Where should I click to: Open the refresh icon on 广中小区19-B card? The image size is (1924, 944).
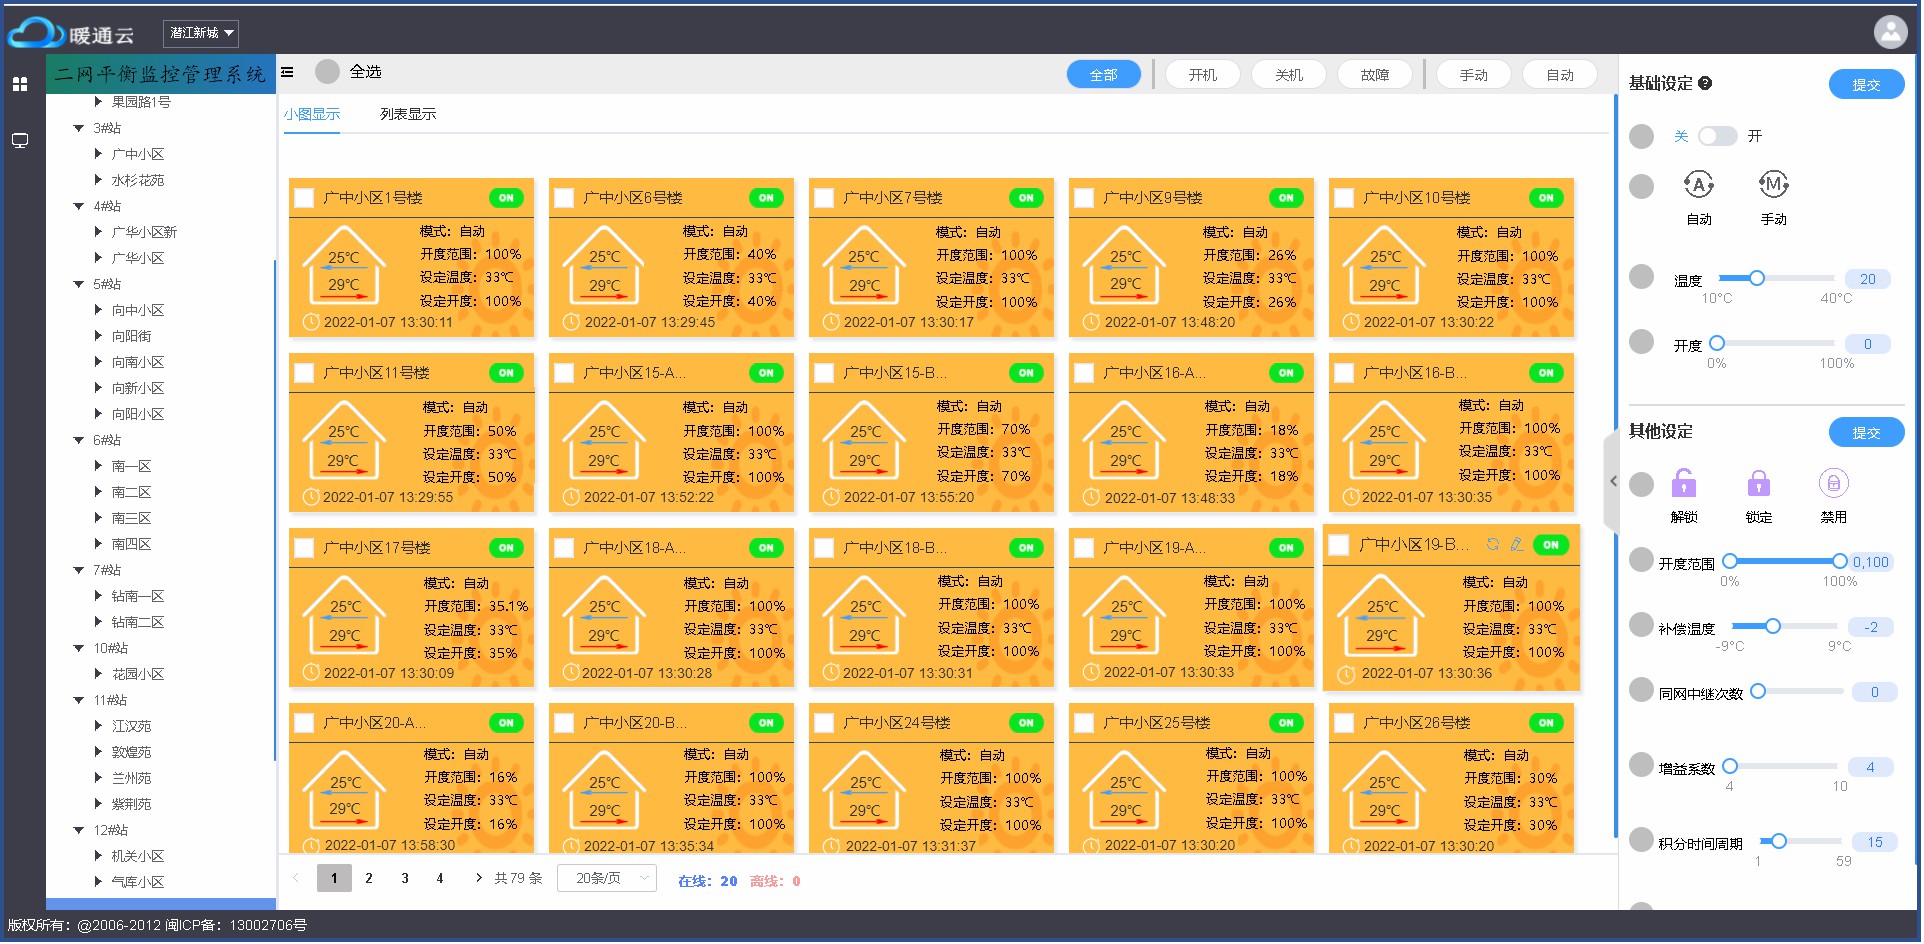coord(1492,545)
